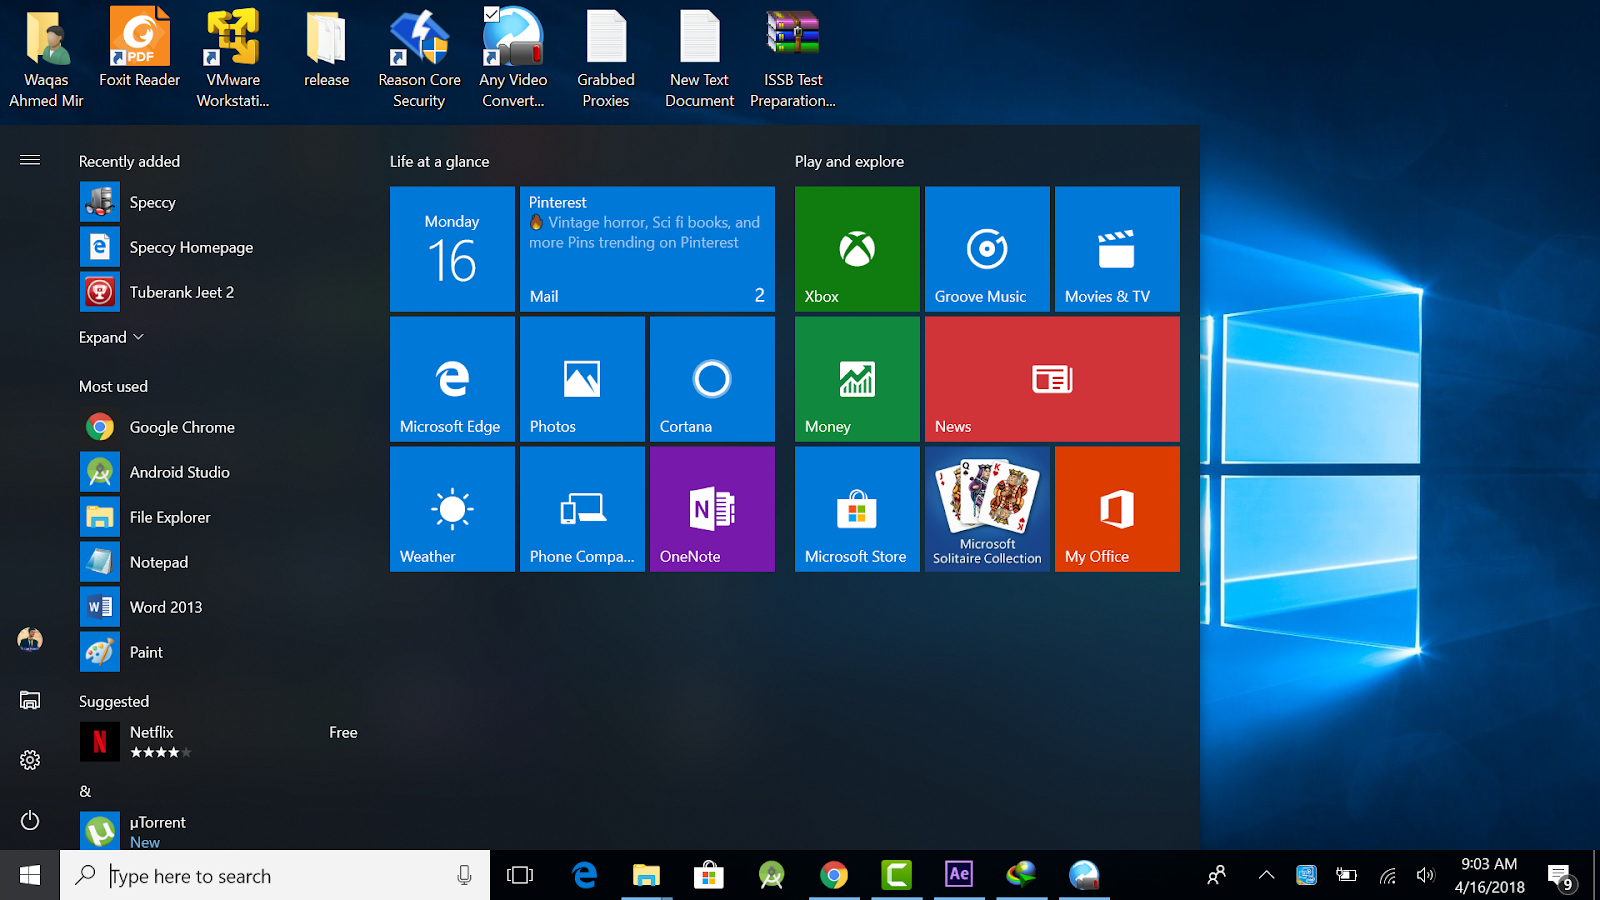Select the ISSB Test Preparation archive
Viewport: 1600px width, 900px height.
[x=793, y=57]
